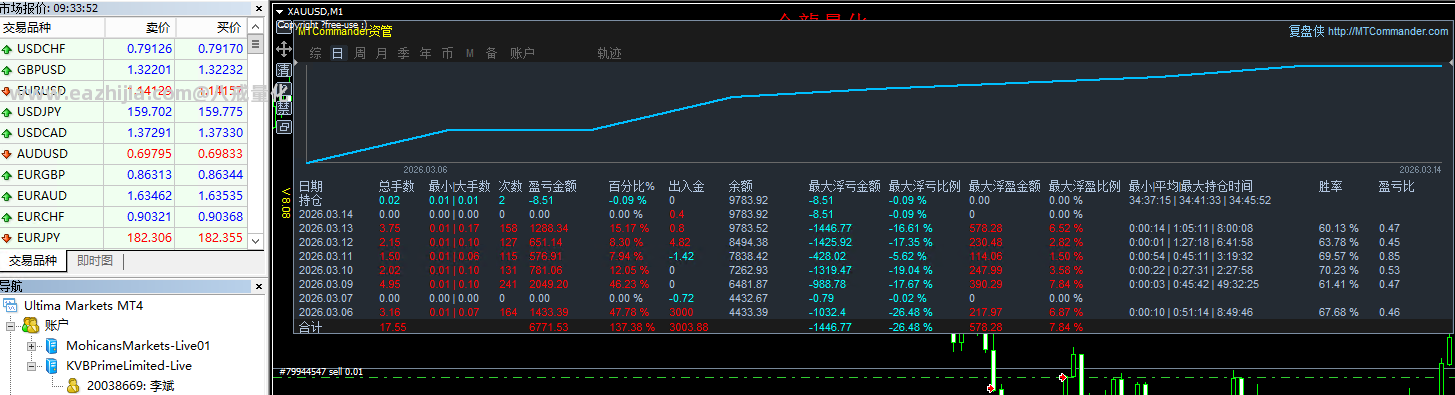Select the 季 quarterly statistics tab
Image resolution: width=1455 pixels, height=395 pixels.
pyautogui.click(x=404, y=53)
